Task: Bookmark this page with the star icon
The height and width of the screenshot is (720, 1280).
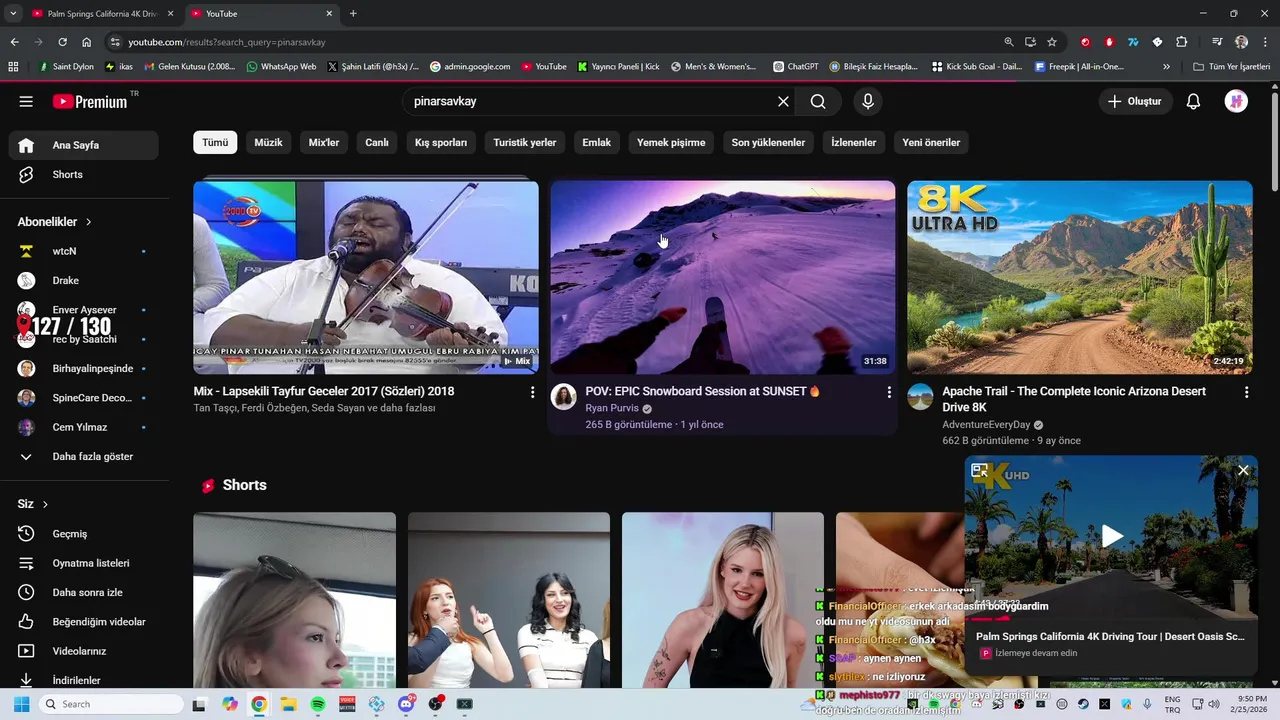Action: (x=1052, y=42)
